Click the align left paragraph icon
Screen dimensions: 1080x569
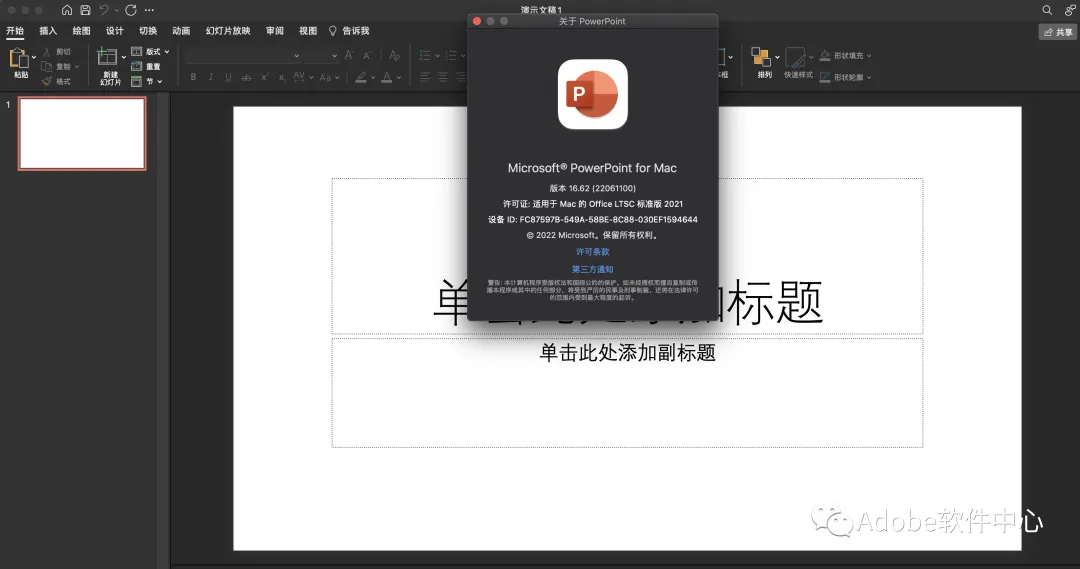[425, 77]
